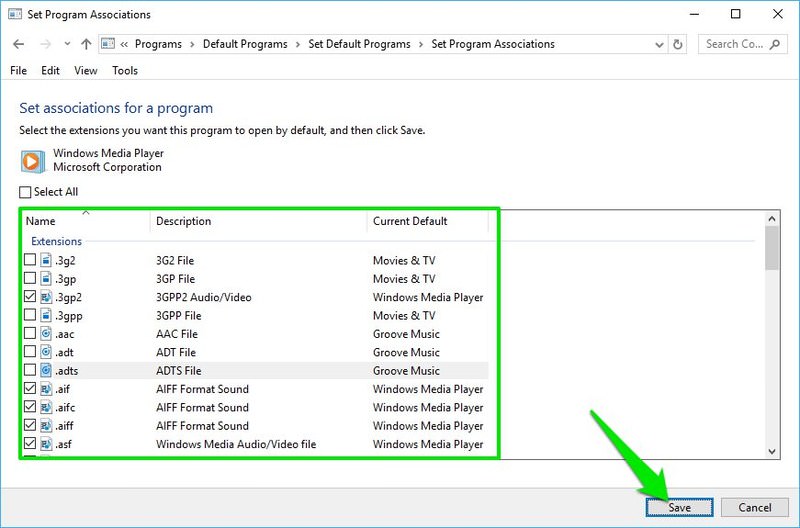Check the .3gpp extension checkbox
This screenshot has width=800, height=528.
[30, 315]
